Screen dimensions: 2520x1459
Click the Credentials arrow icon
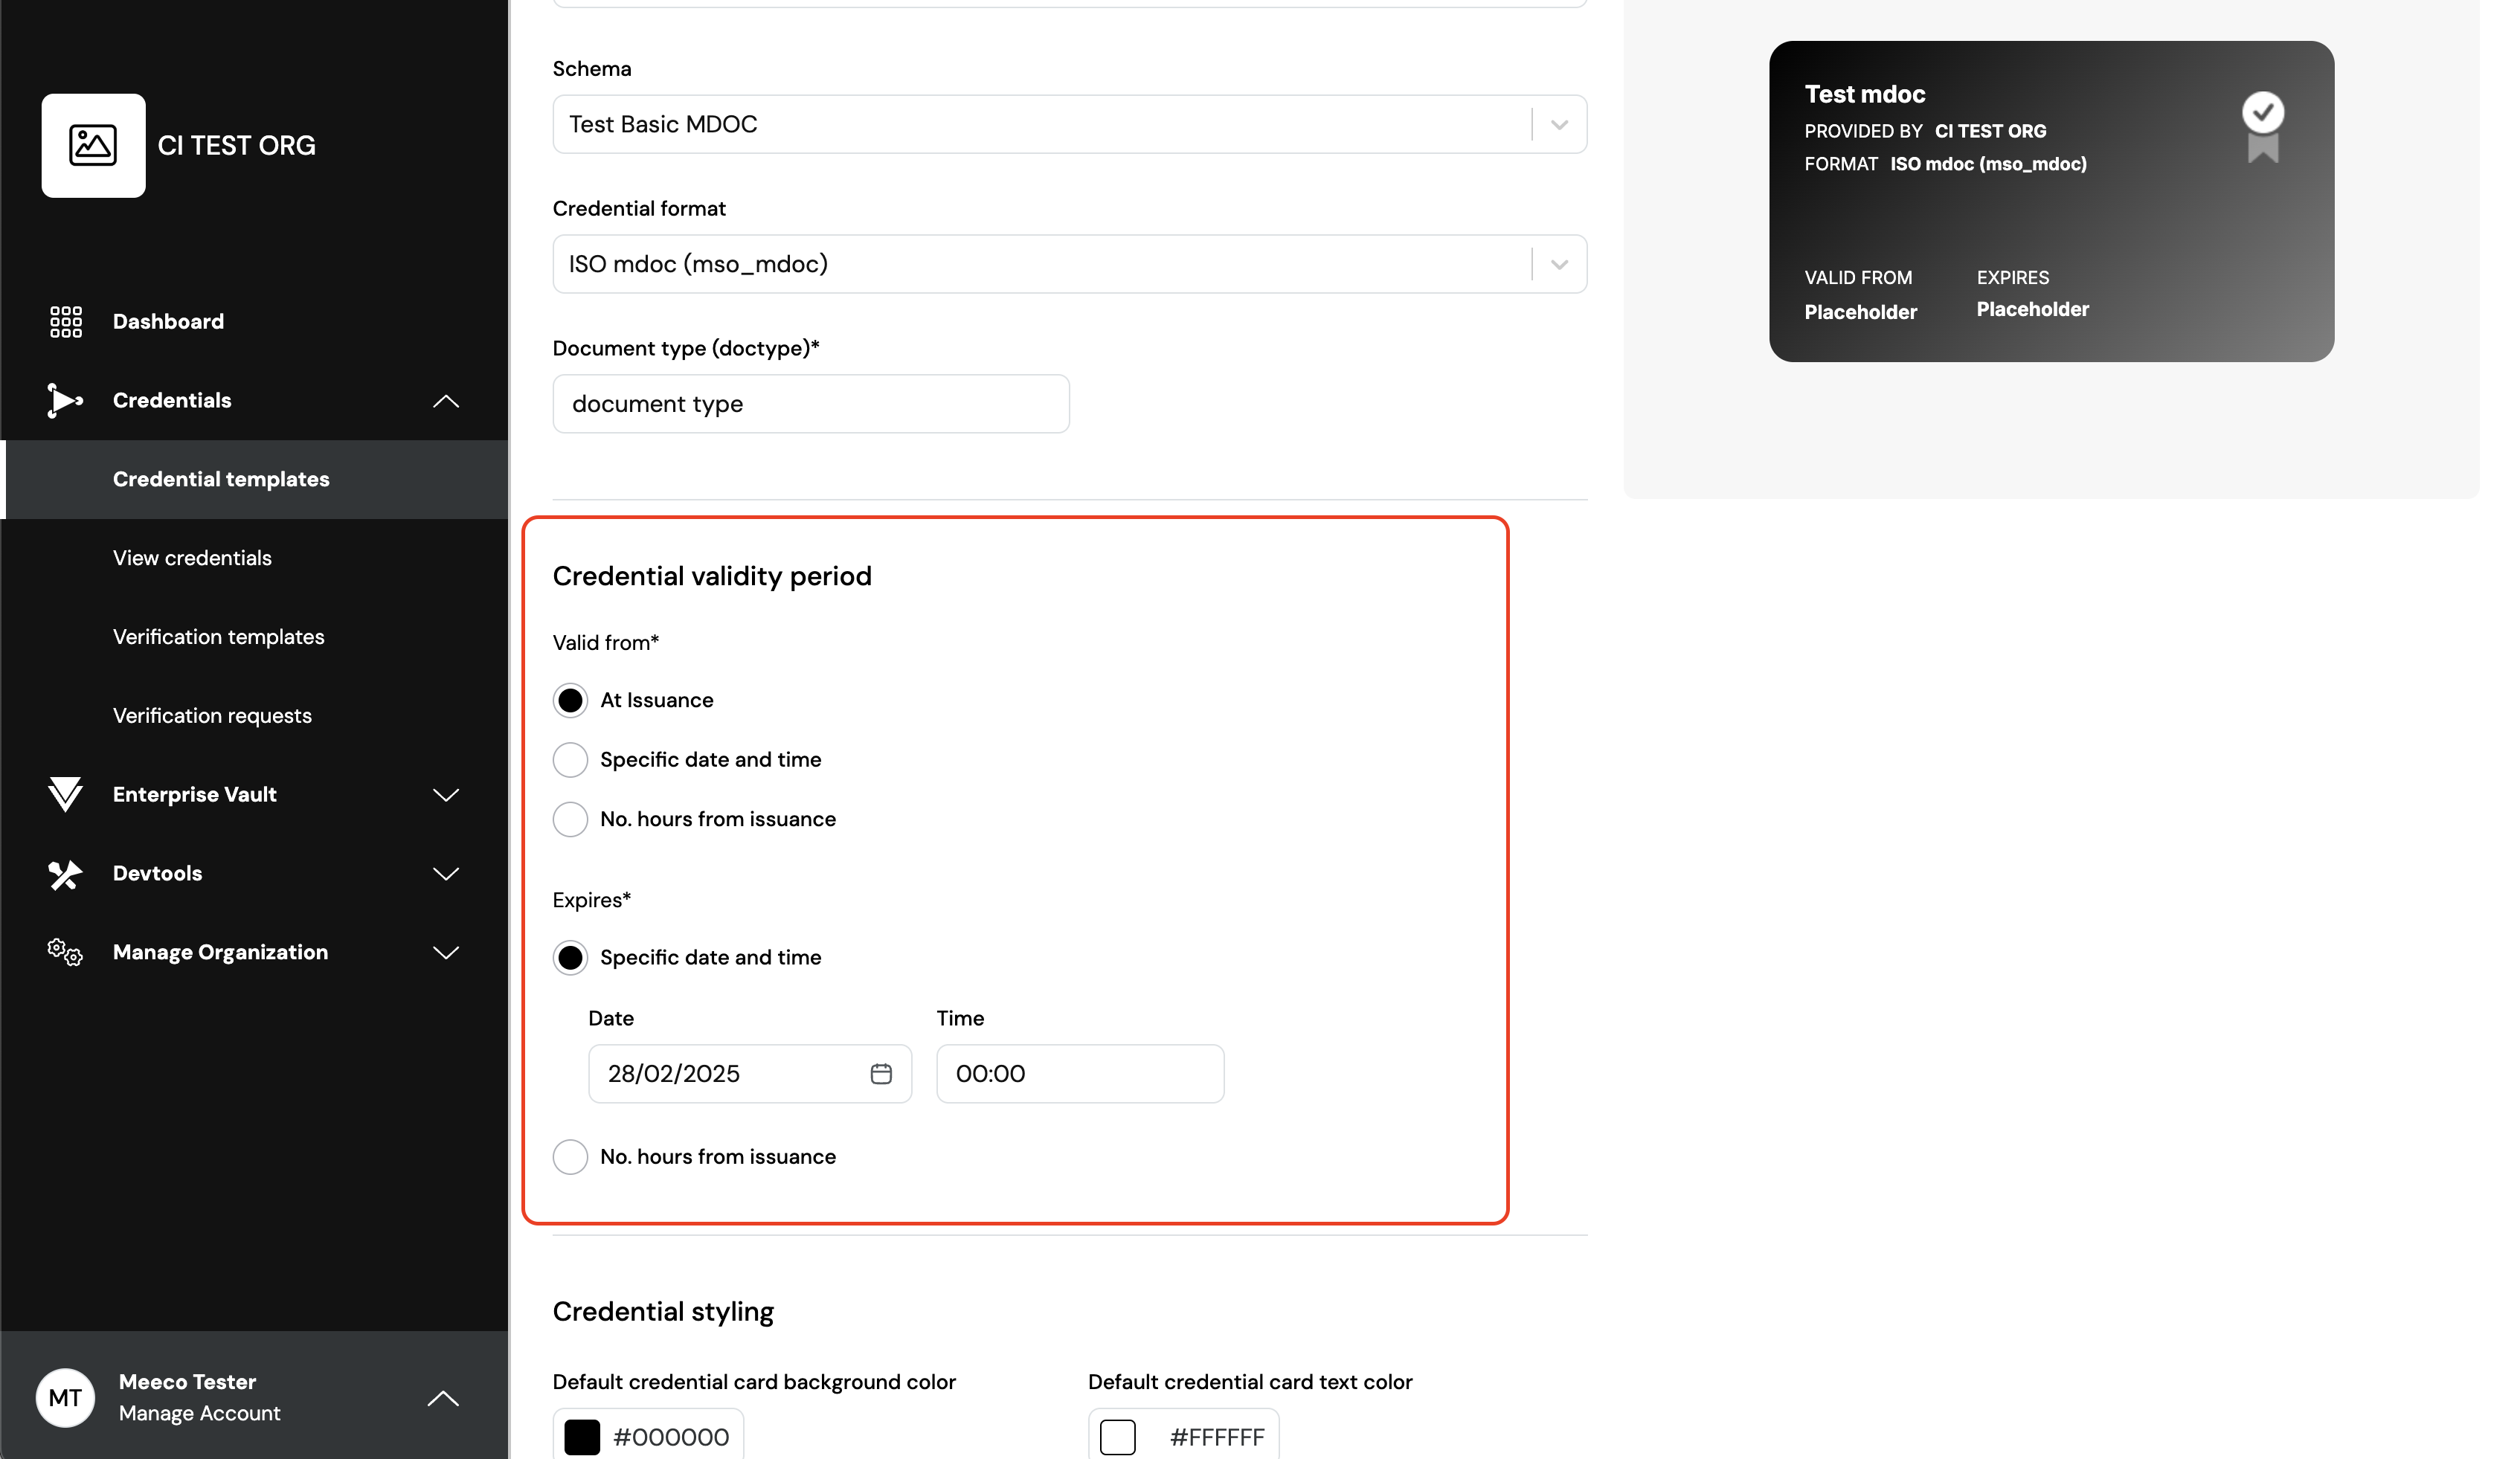65,400
